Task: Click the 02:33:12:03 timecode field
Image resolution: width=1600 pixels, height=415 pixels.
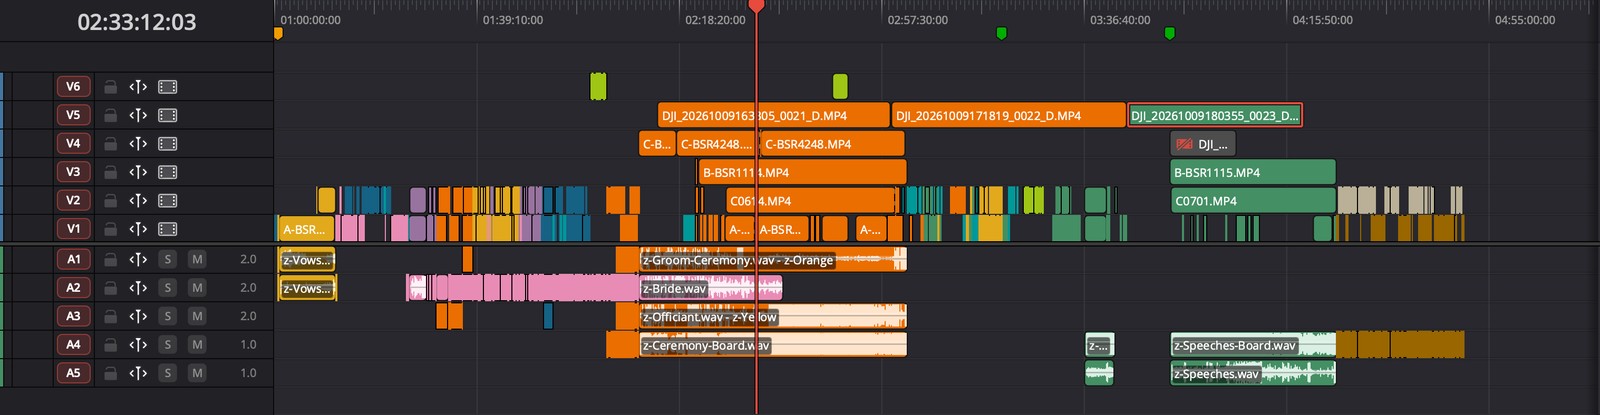Action: [x=137, y=22]
